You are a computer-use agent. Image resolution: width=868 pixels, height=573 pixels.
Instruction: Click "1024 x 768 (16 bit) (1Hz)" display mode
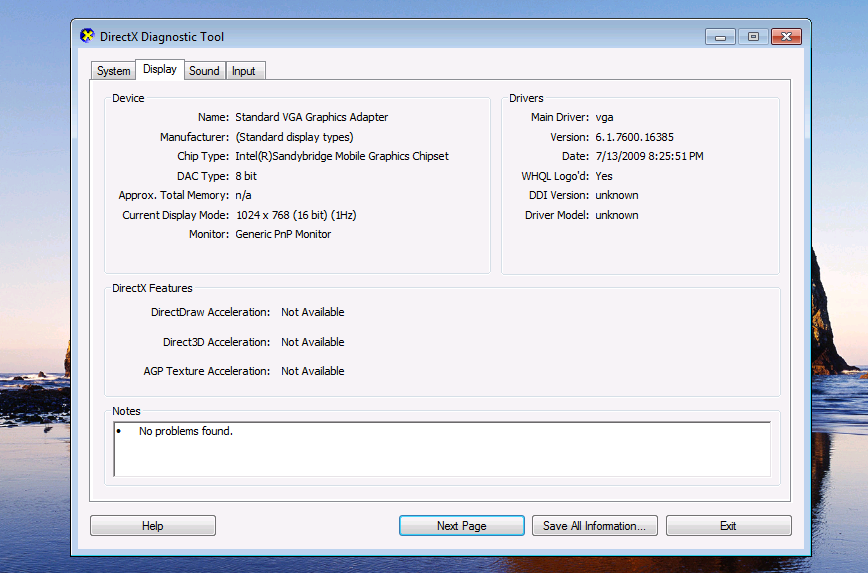pos(296,215)
